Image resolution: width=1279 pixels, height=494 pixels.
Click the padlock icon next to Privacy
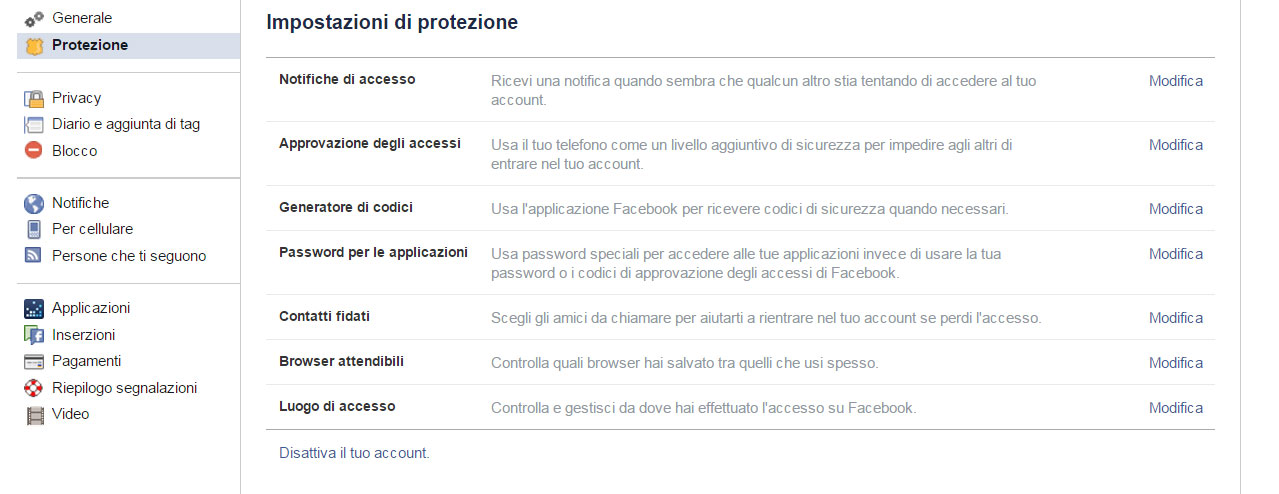point(35,98)
